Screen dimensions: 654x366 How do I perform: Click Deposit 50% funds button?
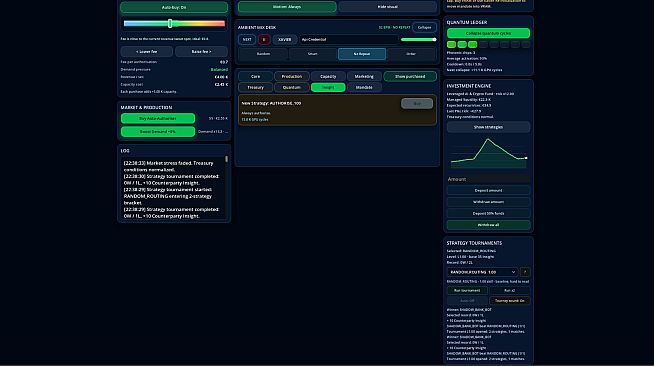coord(488,213)
